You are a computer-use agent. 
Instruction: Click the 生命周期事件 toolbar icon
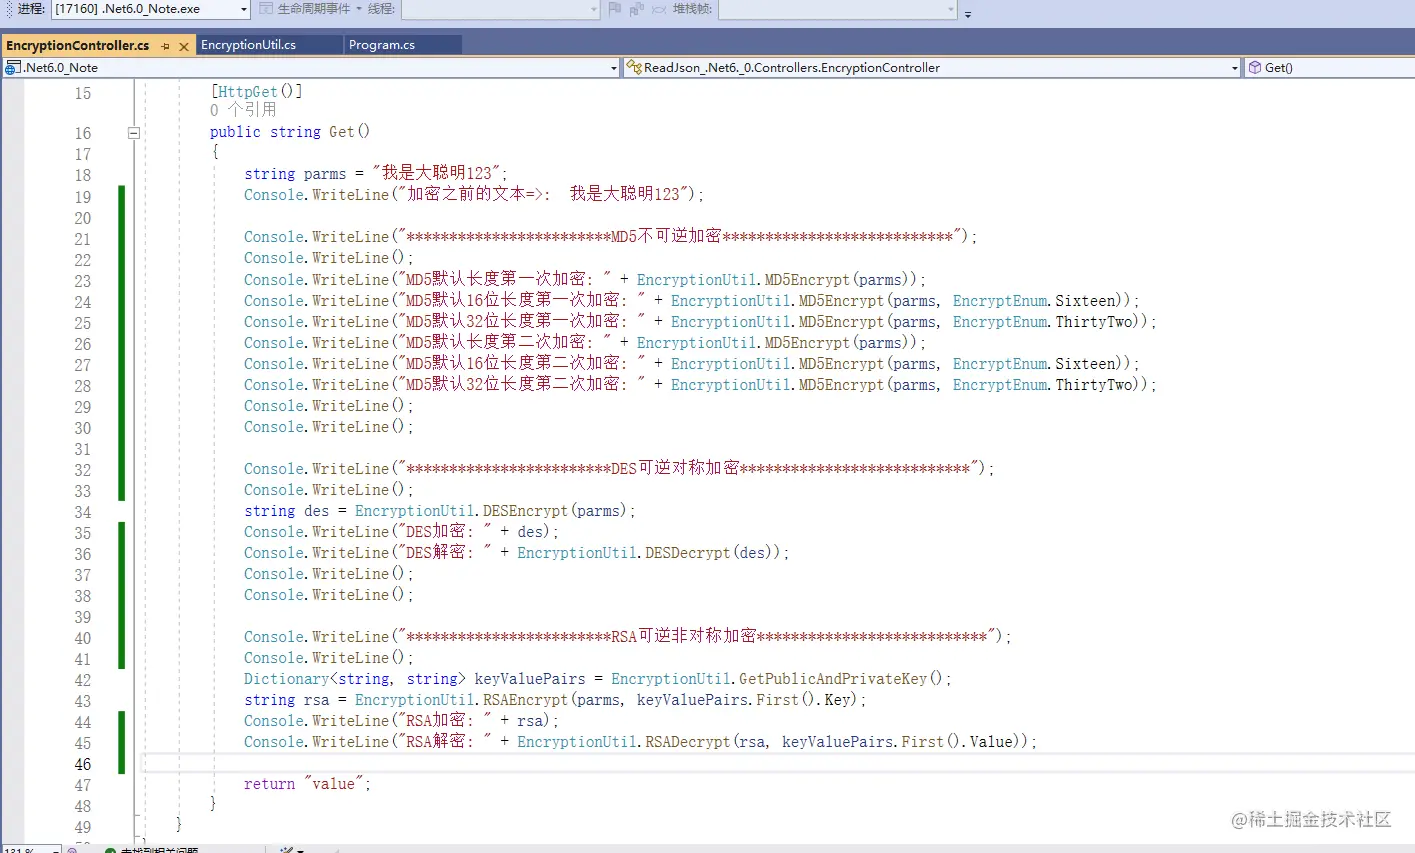266,9
